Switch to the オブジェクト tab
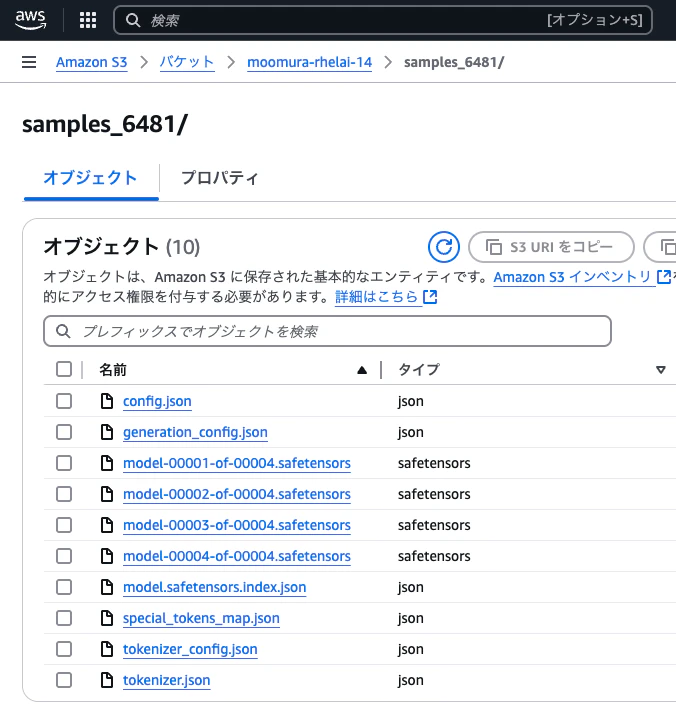This screenshot has width=676, height=707. pyautogui.click(x=90, y=178)
